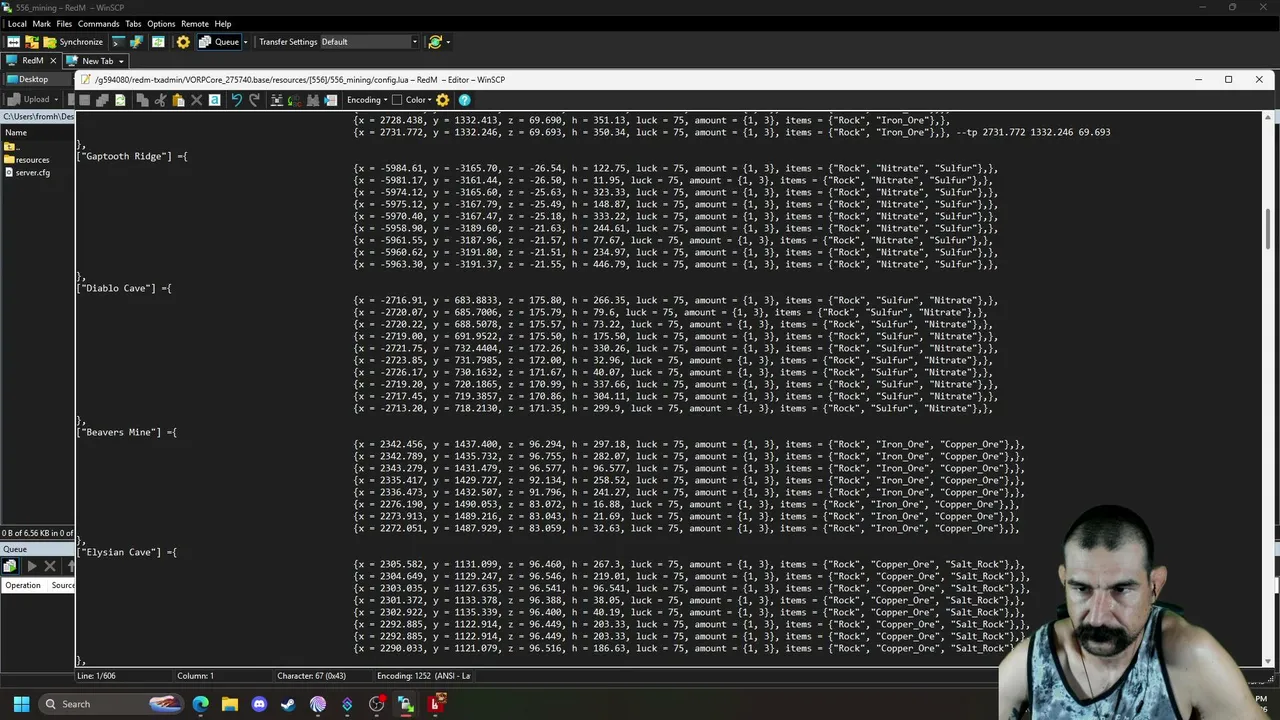Open editor Help question mark icon

[464, 100]
